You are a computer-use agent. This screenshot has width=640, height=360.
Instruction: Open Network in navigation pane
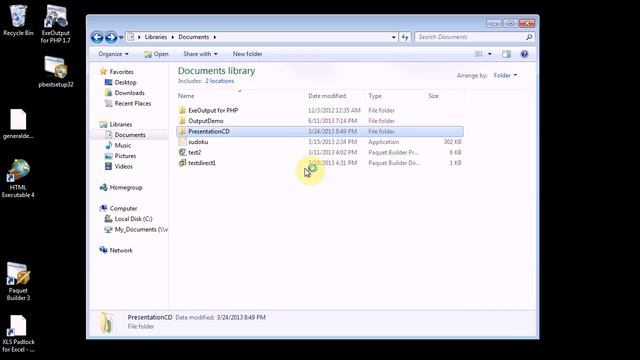tap(120, 251)
